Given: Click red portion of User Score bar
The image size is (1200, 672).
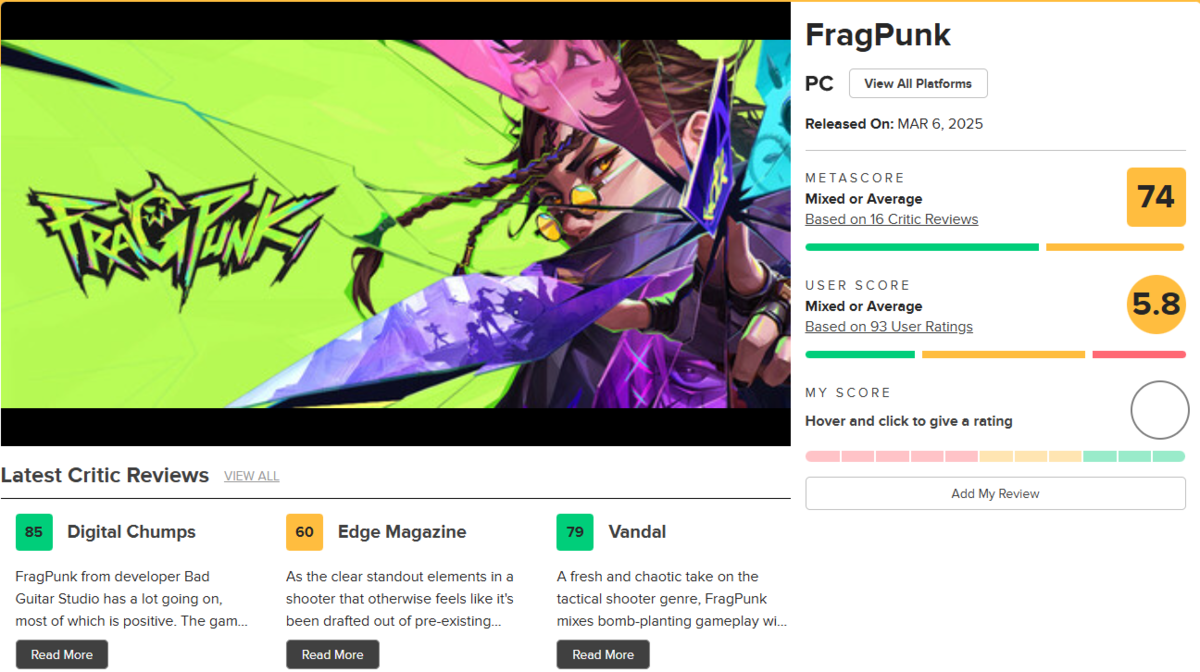Looking at the screenshot, I should [1139, 354].
